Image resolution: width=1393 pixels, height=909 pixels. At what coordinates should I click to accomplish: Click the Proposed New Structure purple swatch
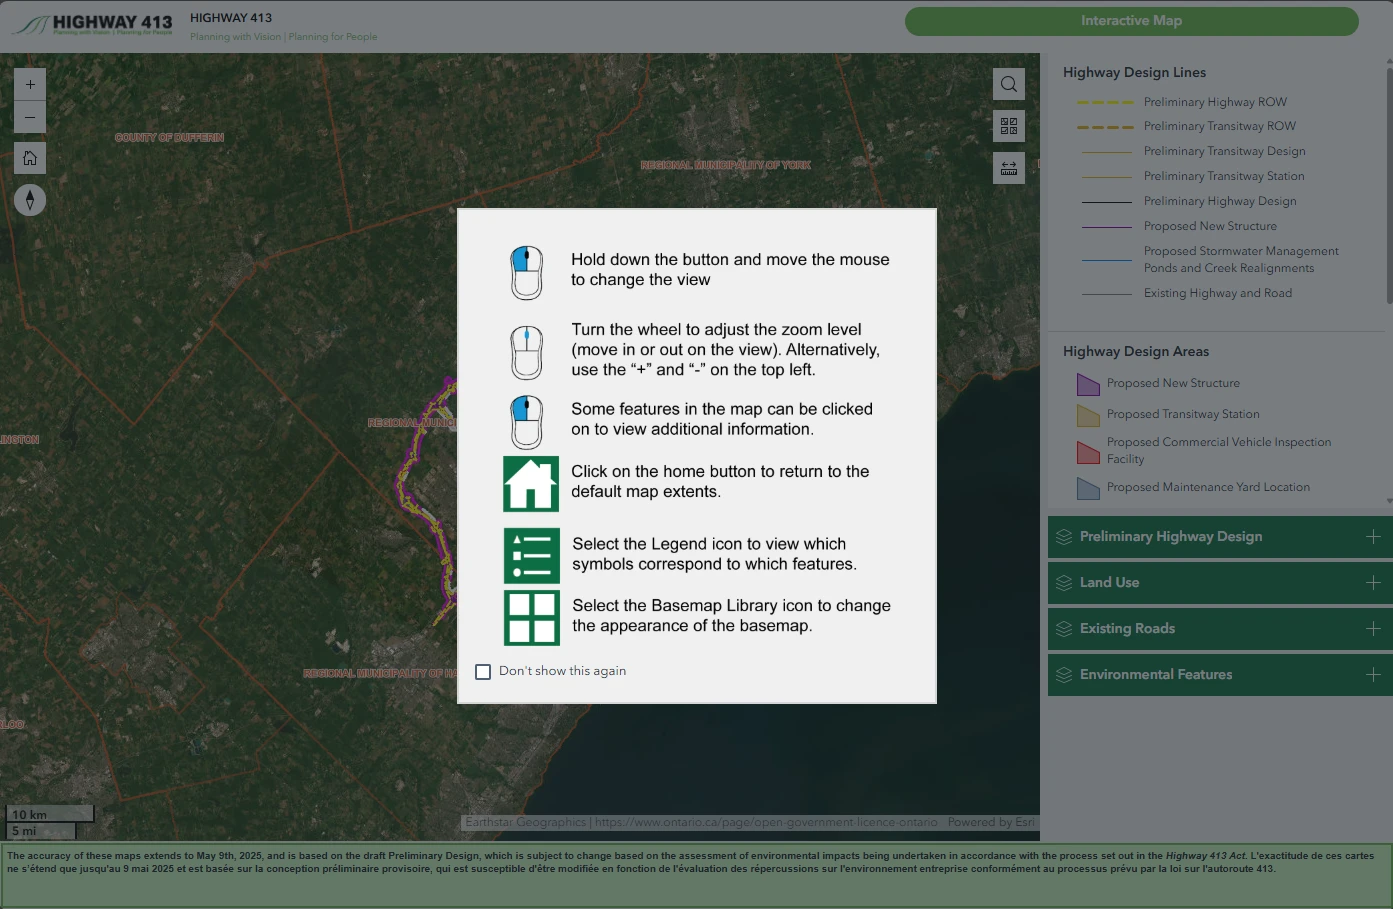(x=1088, y=384)
